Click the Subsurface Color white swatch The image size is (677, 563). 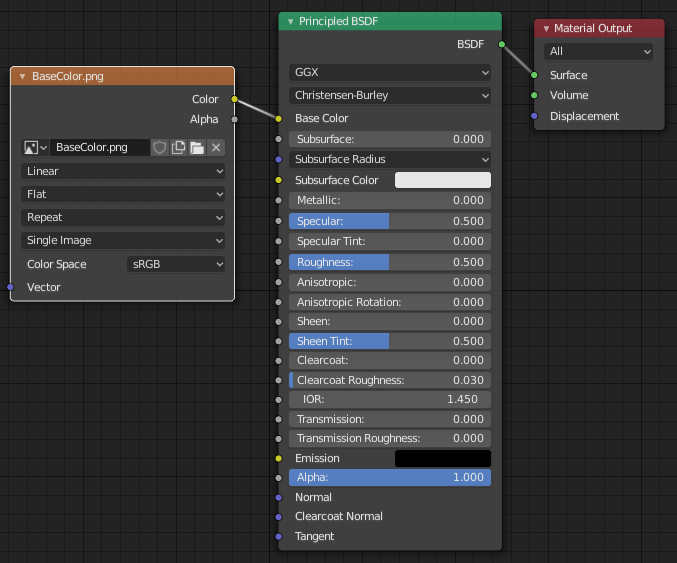tap(443, 180)
